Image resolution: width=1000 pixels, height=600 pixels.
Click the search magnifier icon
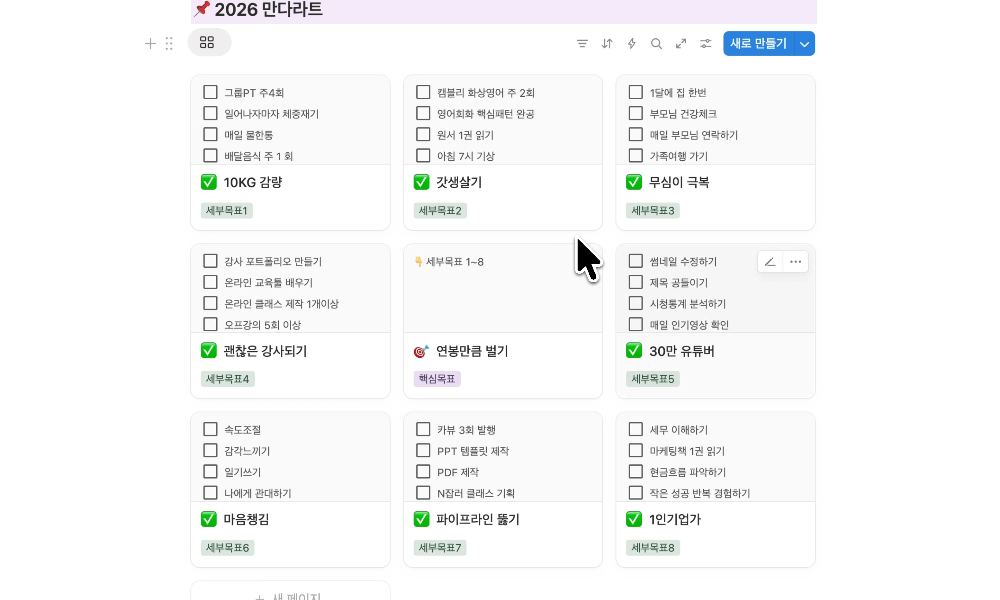(657, 44)
